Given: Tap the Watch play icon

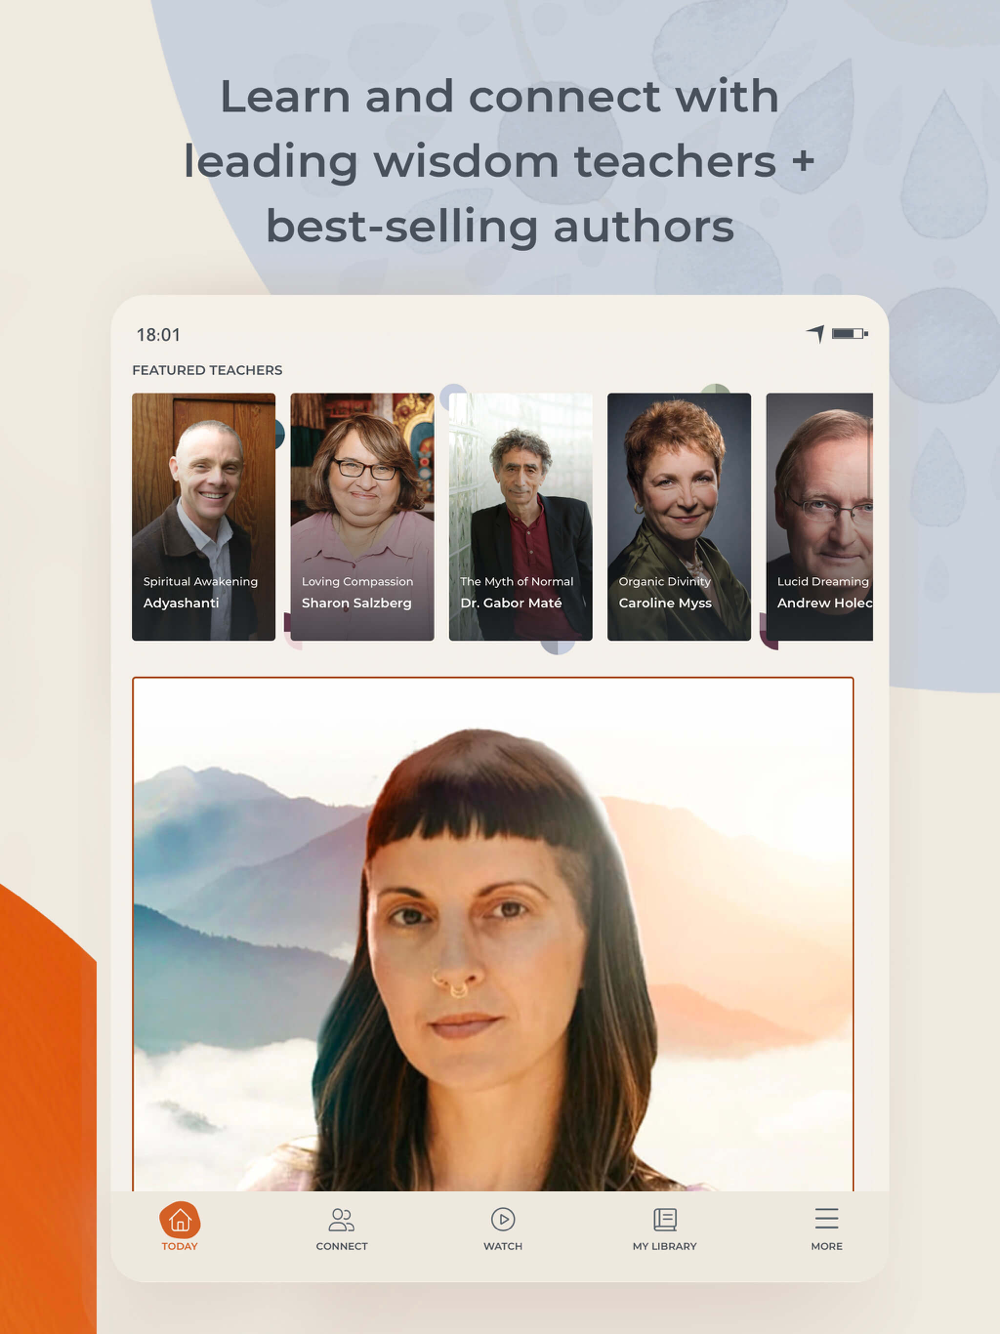Looking at the screenshot, I should [503, 1219].
